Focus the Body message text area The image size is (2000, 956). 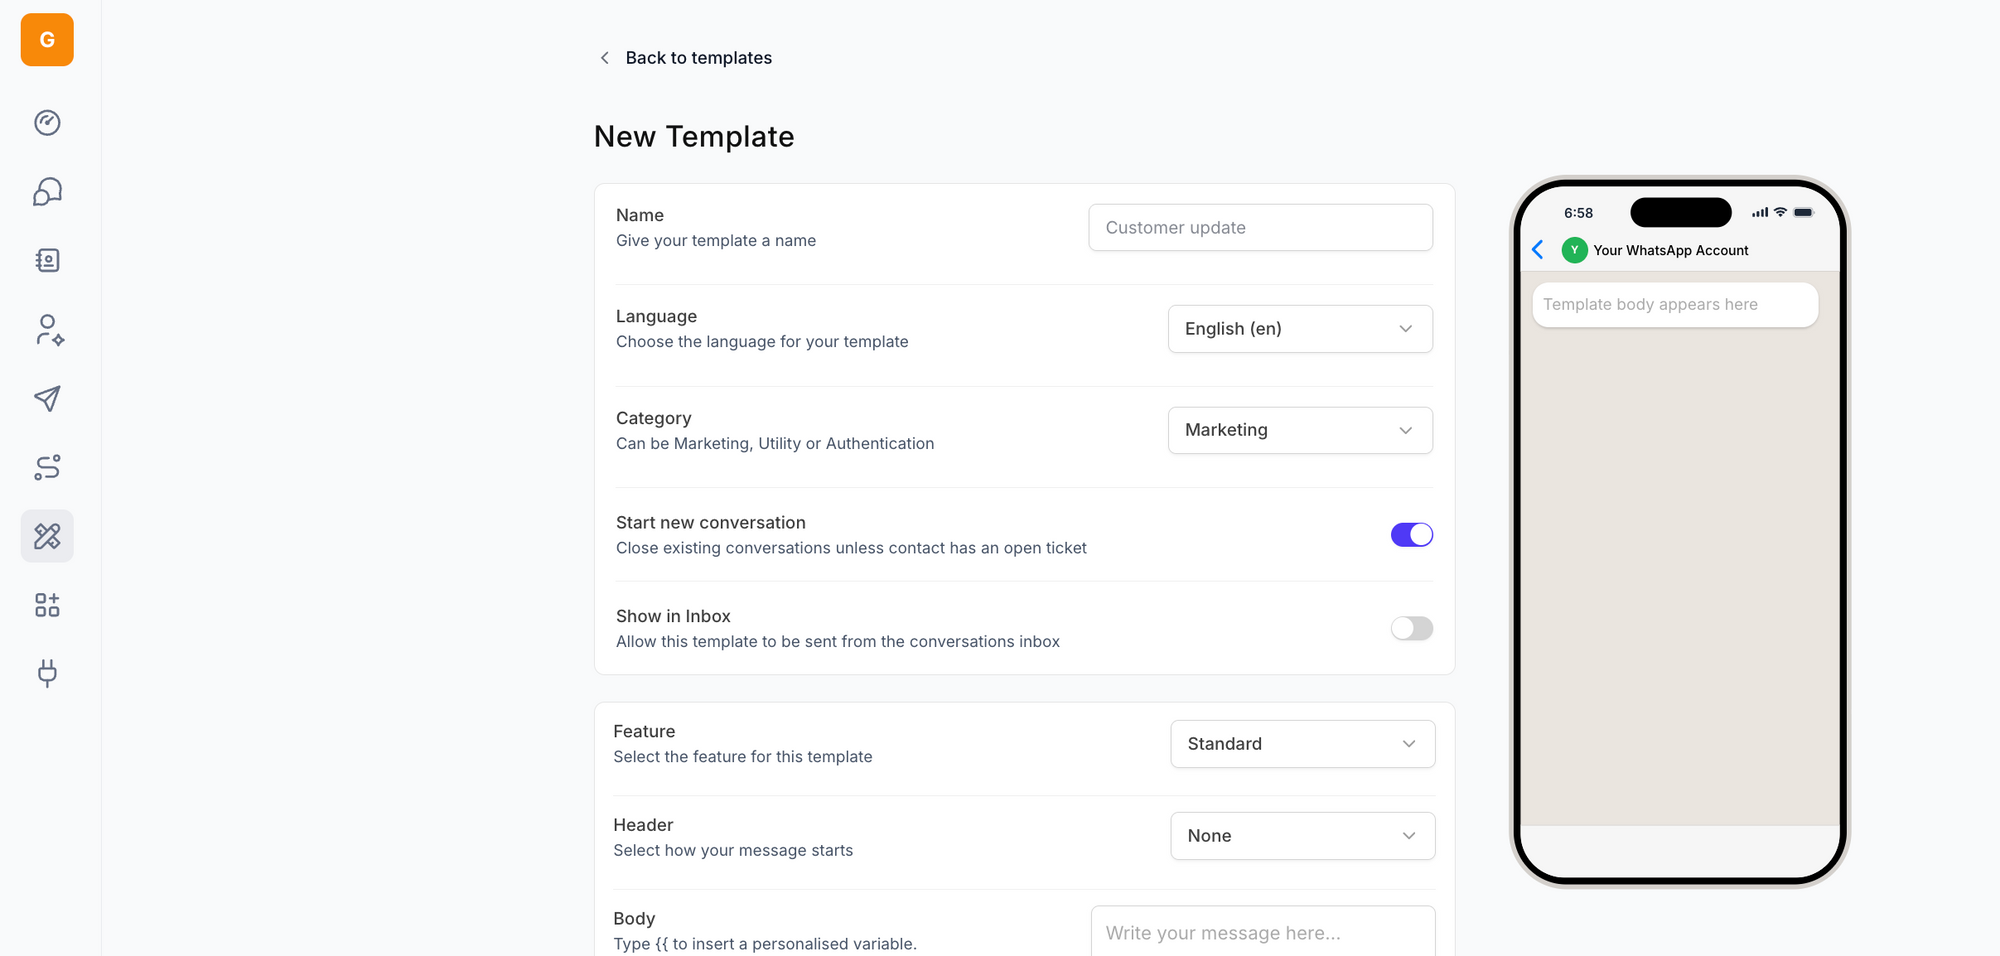pyautogui.click(x=1262, y=933)
